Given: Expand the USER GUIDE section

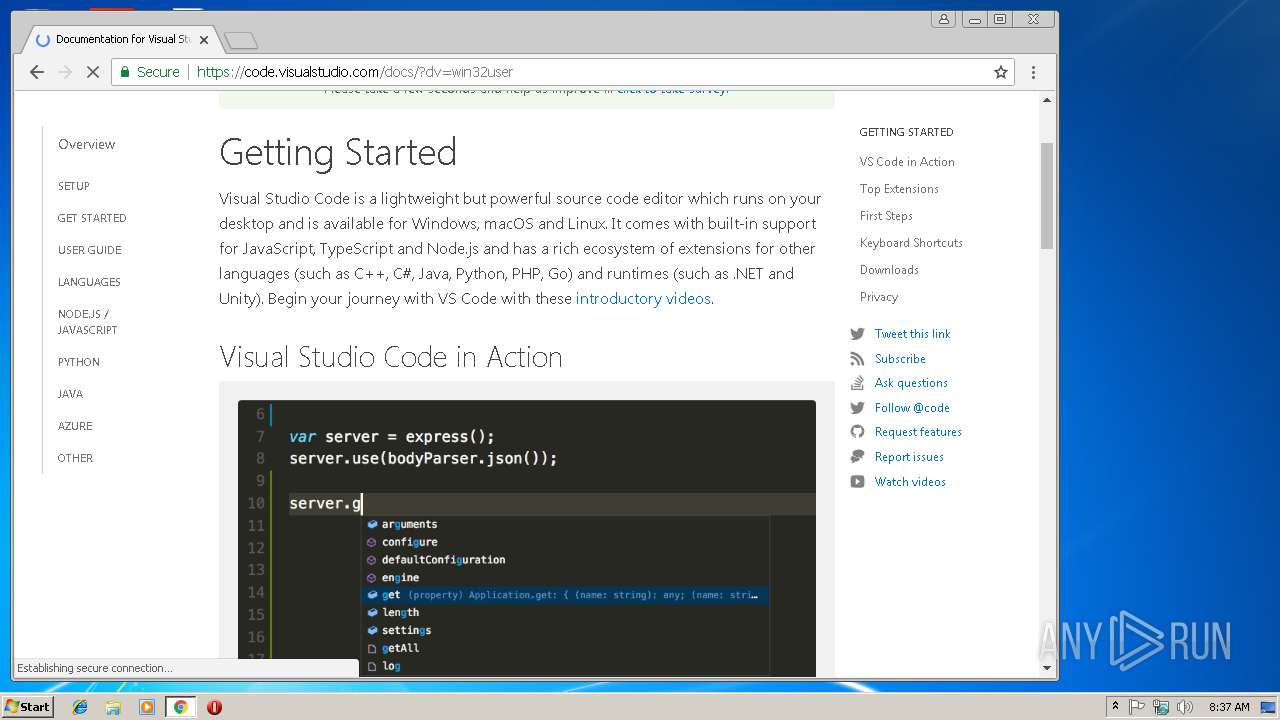Looking at the screenshot, I should [89, 250].
